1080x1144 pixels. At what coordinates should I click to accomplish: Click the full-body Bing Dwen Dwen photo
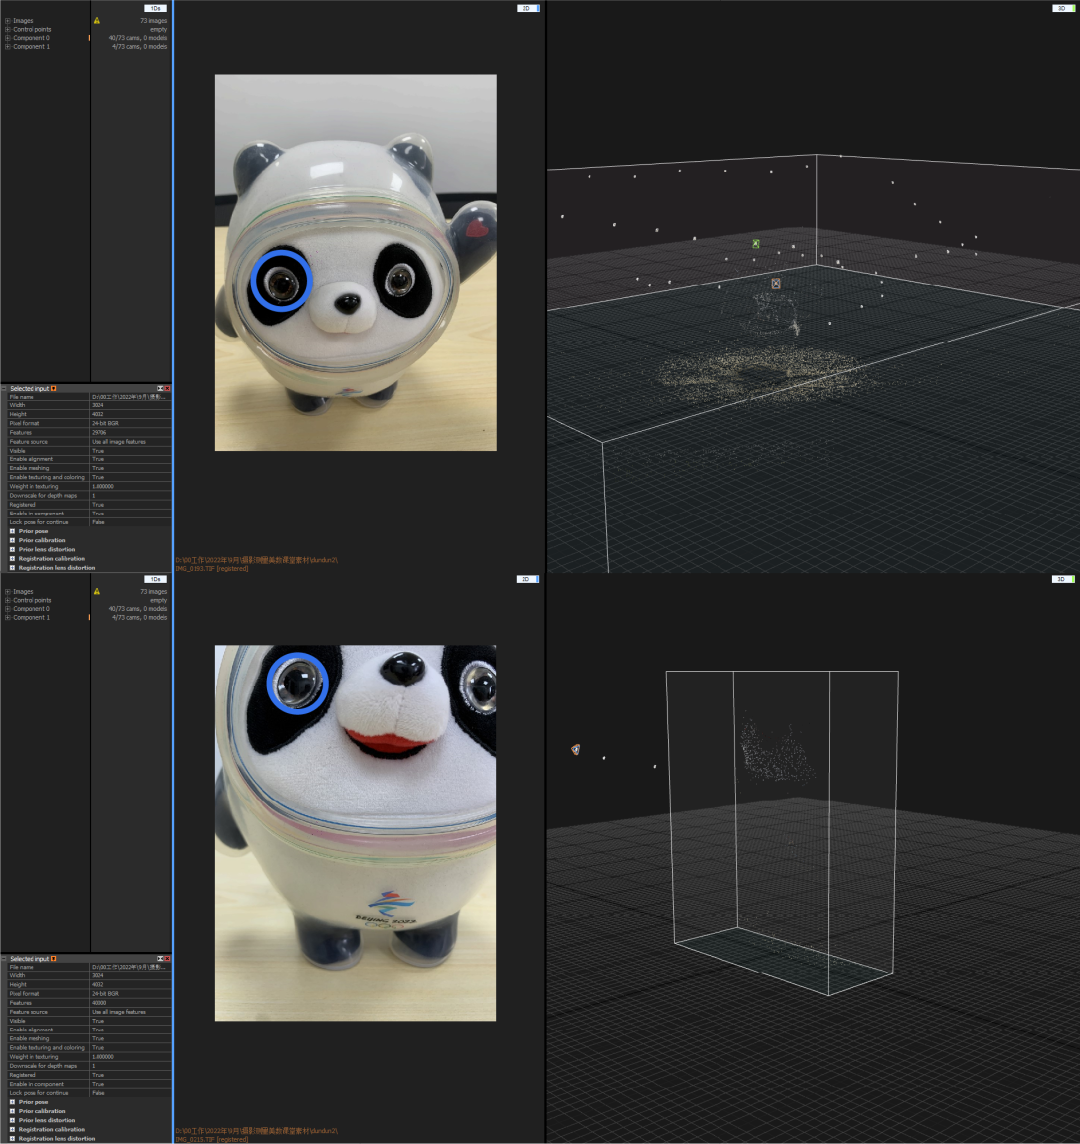click(355, 263)
